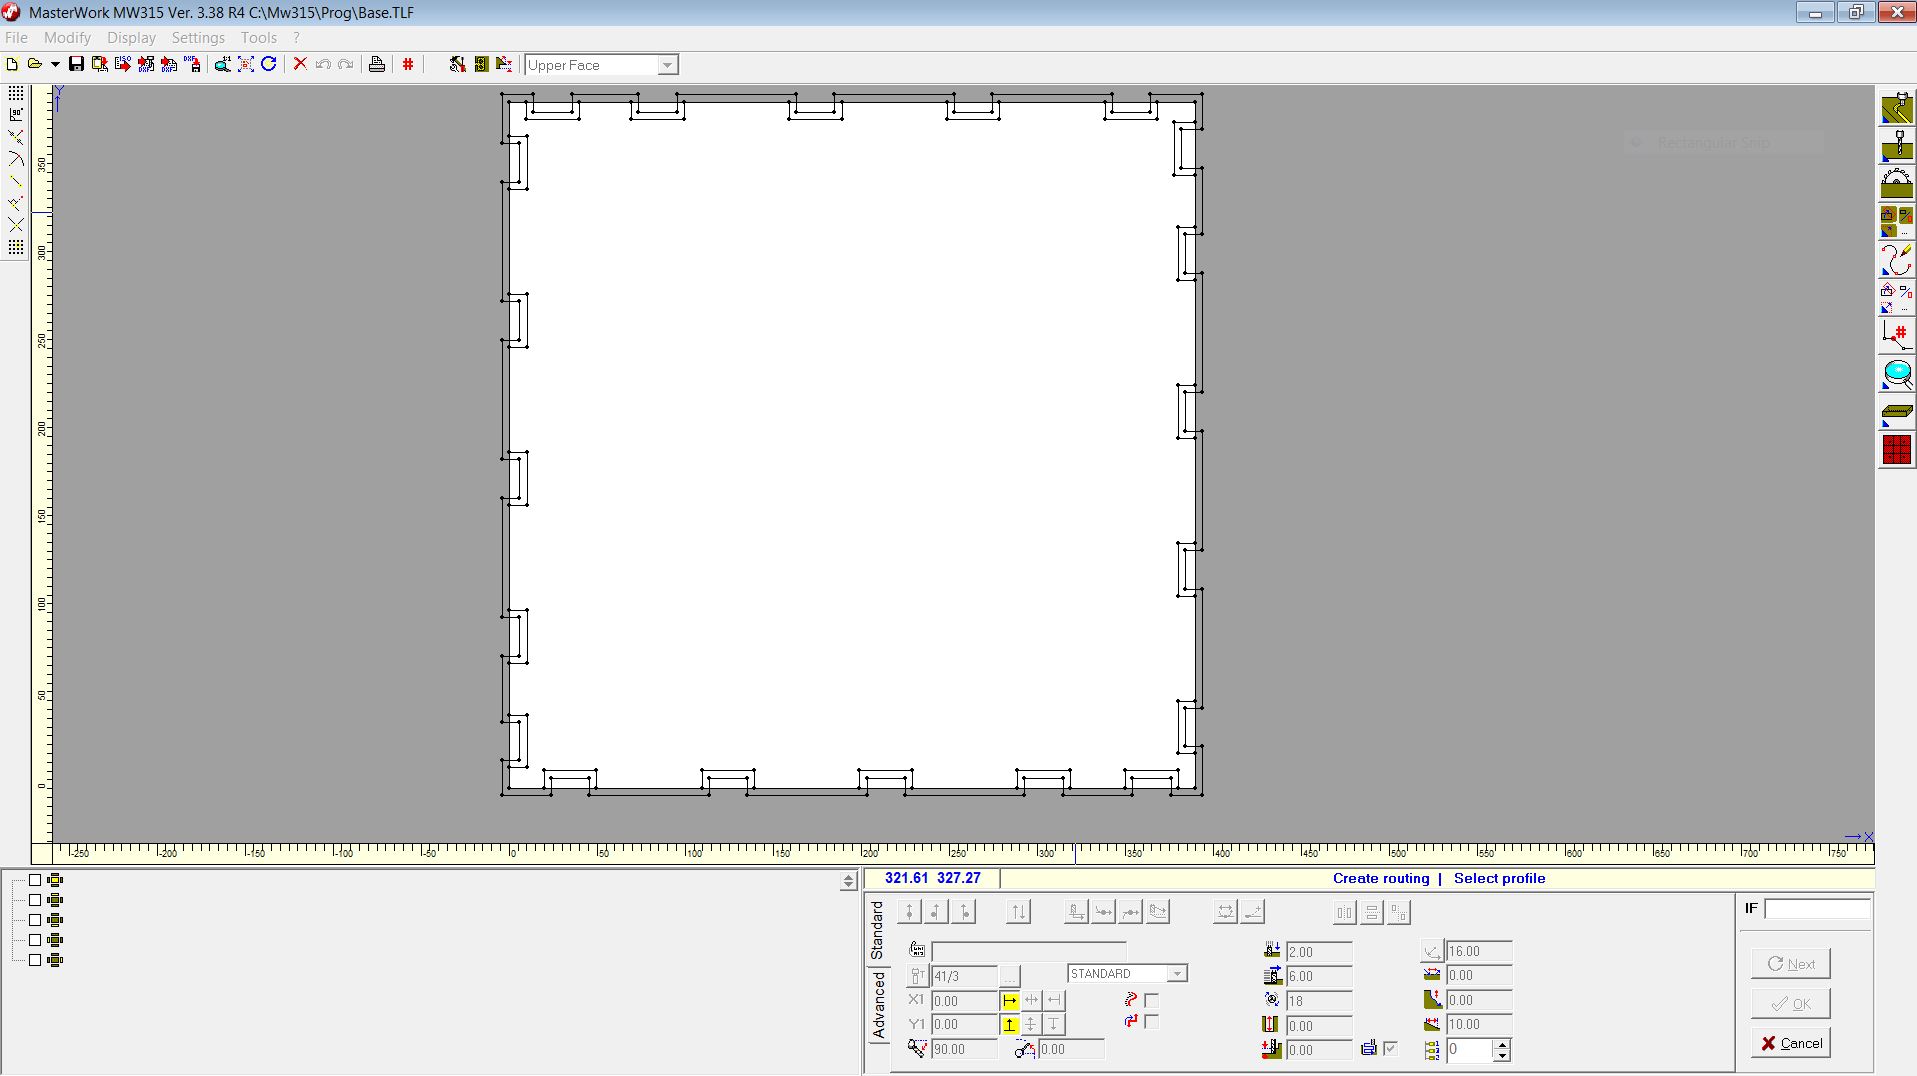This screenshot has width=1917, height=1076.
Task: Decrease the repetition spinner value
Action: pyautogui.click(x=1501, y=1055)
